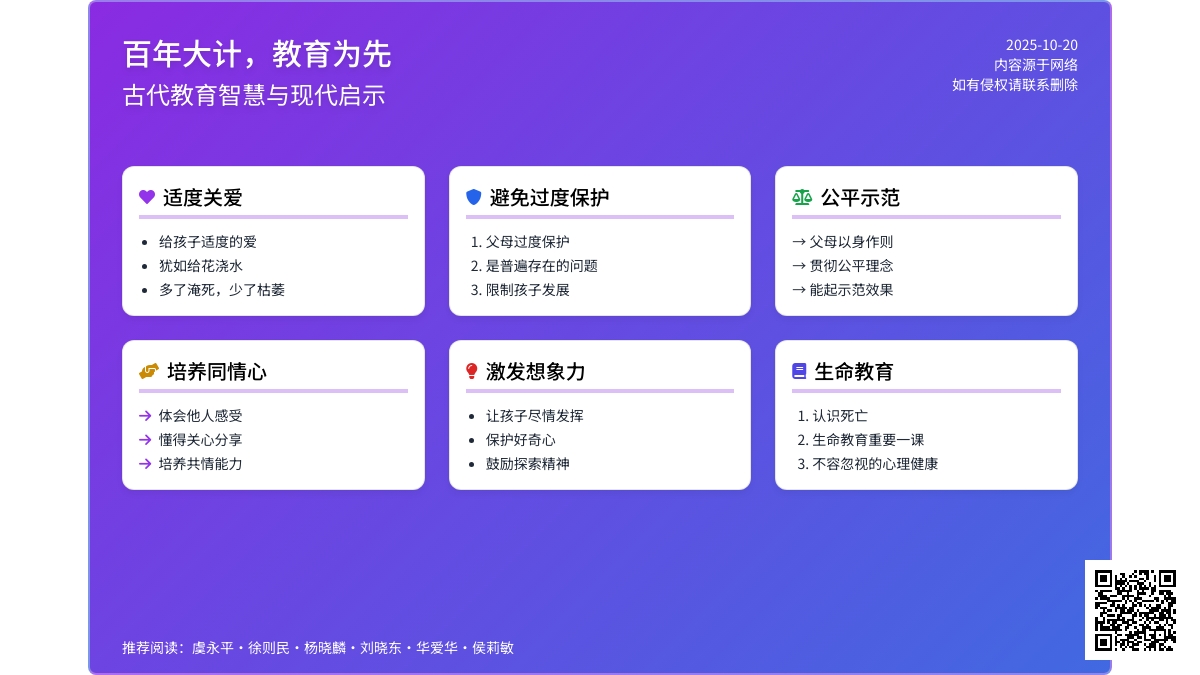
Task: Click numbered item 限制孩子发展
Action: click(528, 290)
